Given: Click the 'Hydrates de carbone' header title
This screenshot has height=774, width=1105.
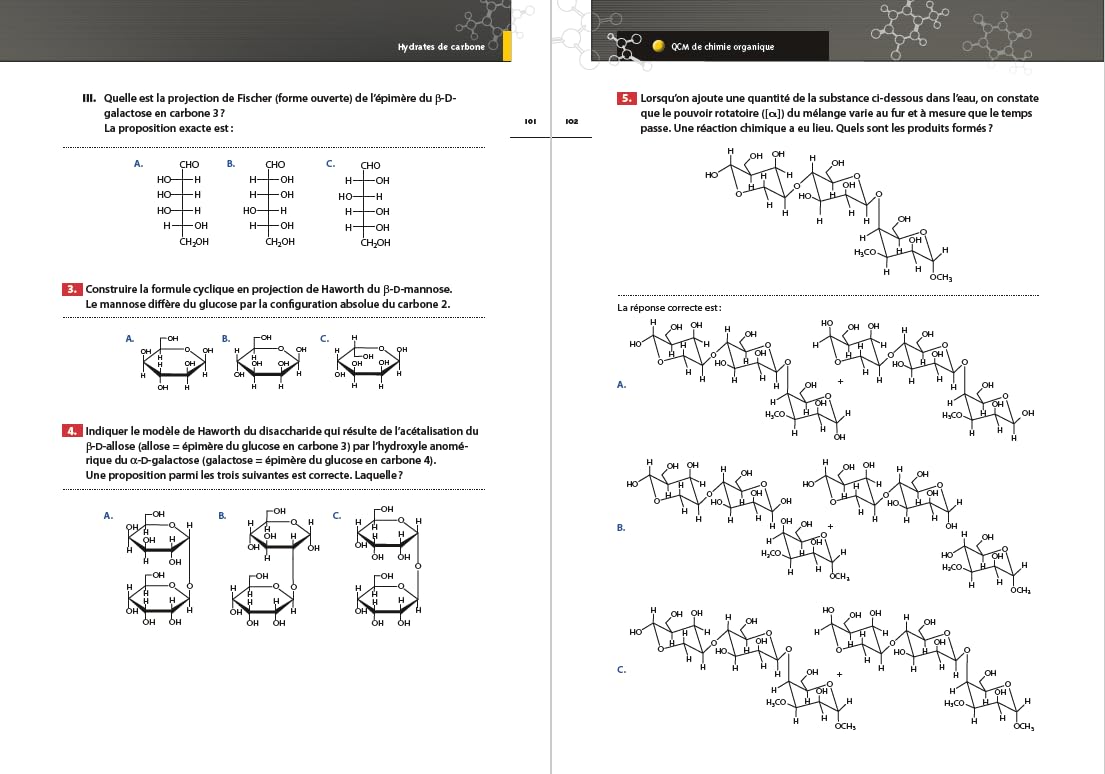Looking at the screenshot, I should [441, 47].
